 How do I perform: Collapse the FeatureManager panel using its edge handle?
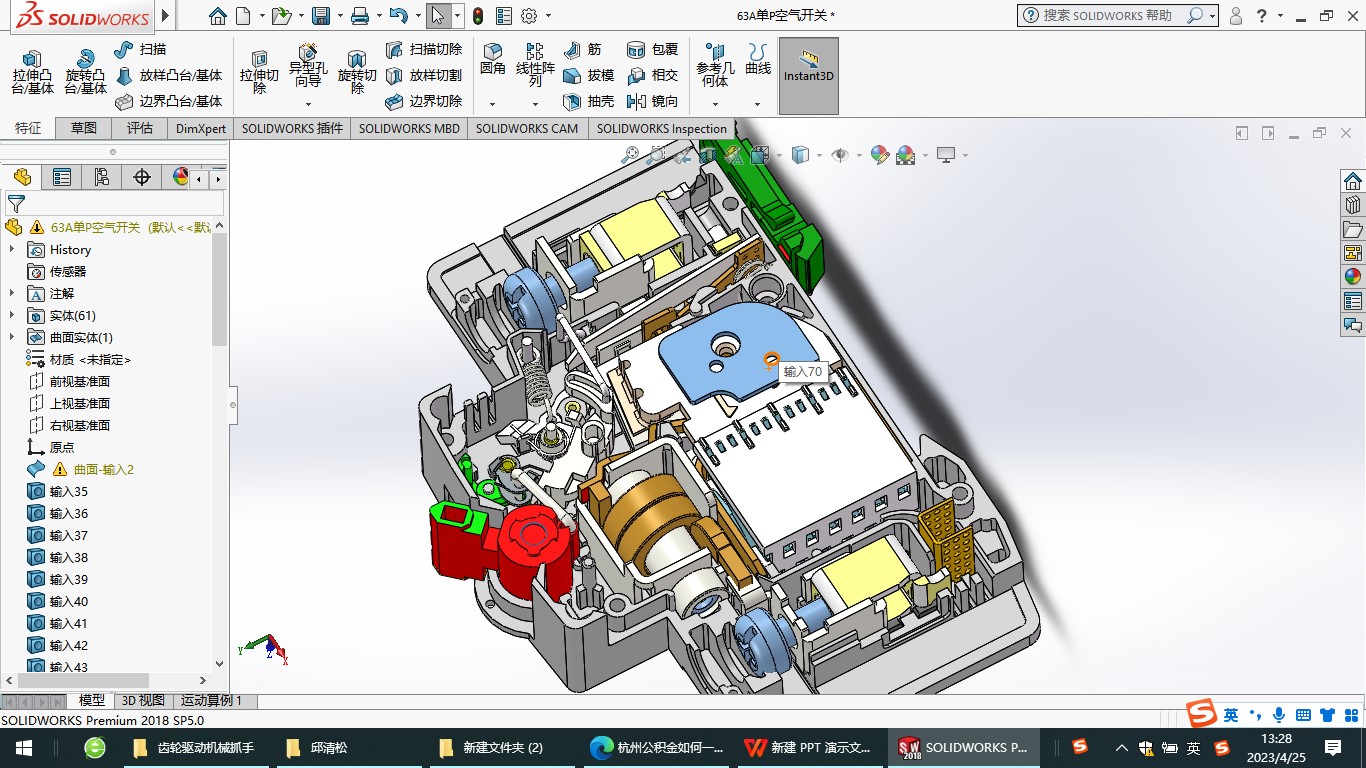click(x=233, y=404)
